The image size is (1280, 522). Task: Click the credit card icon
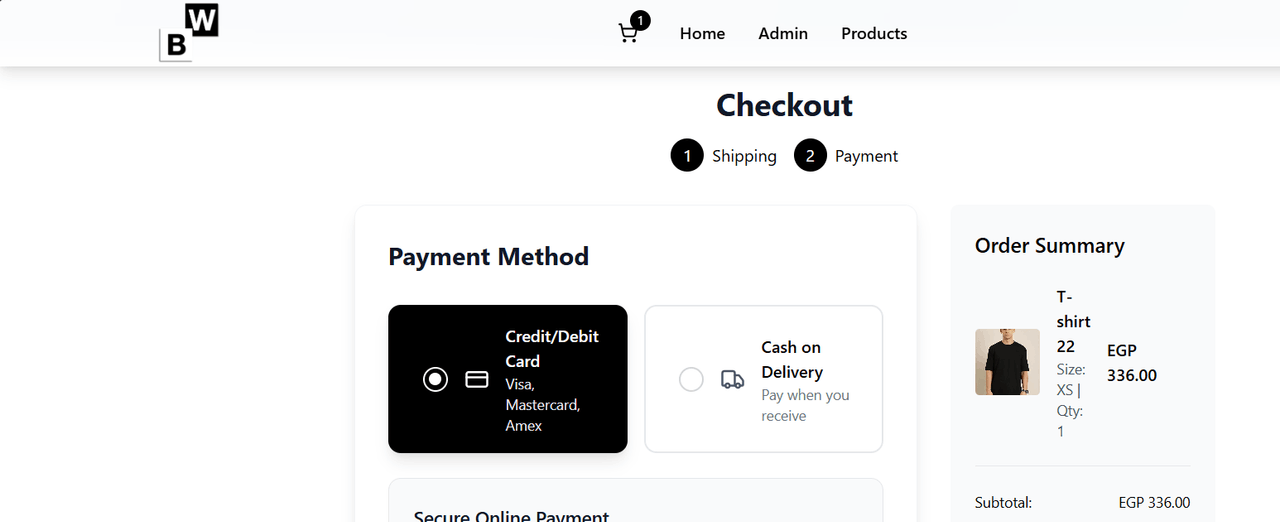pyautogui.click(x=477, y=380)
